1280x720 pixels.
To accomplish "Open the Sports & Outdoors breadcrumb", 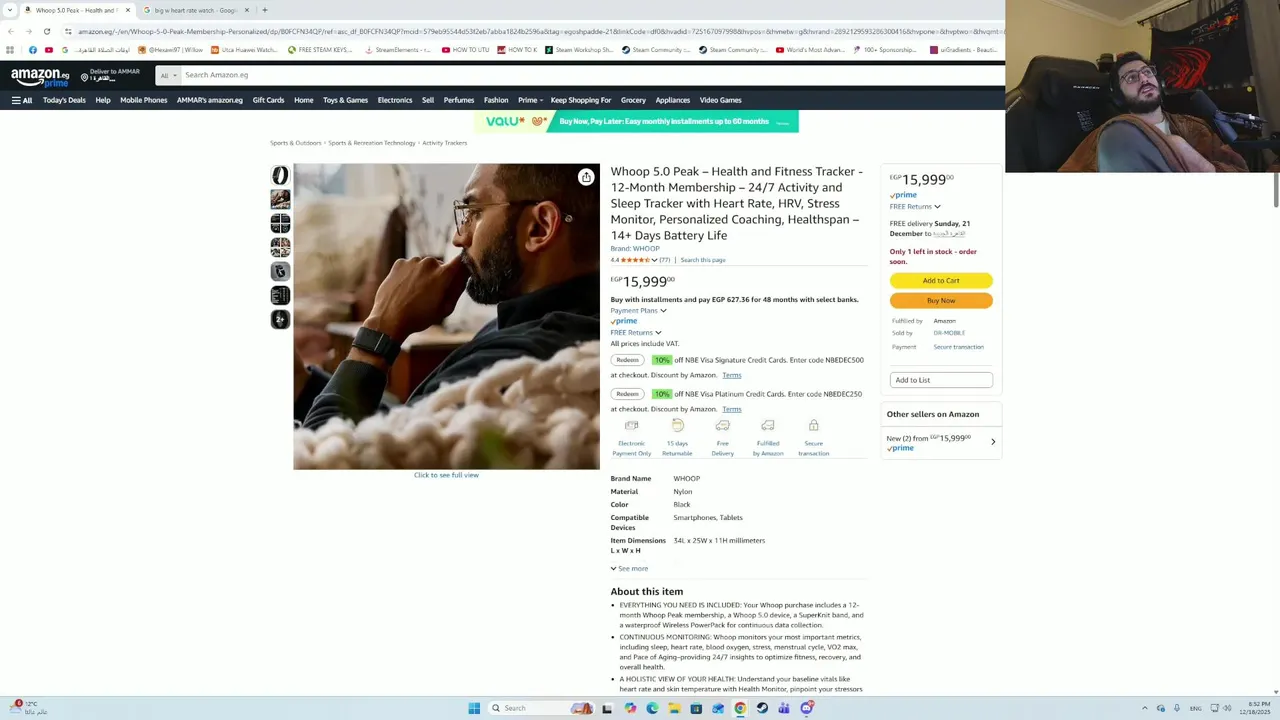I will pyautogui.click(x=296, y=143).
